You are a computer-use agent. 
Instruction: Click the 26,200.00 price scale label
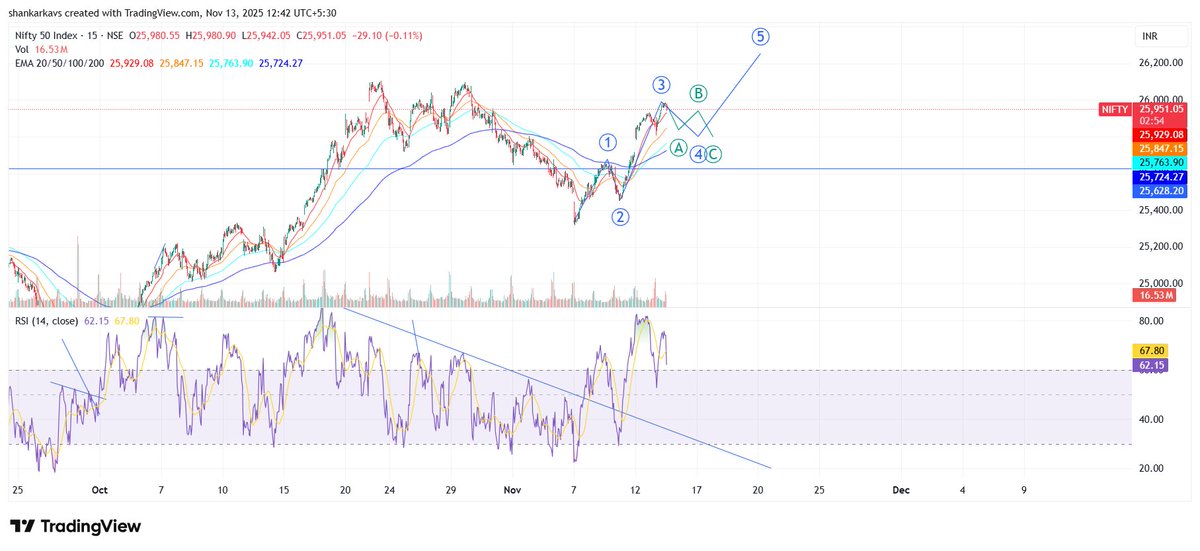click(1162, 62)
